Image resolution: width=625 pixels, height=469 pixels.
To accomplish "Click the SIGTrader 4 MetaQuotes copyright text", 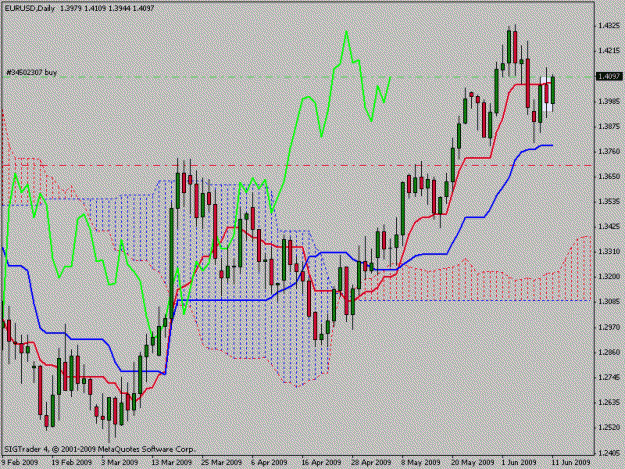I will (98, 449).
